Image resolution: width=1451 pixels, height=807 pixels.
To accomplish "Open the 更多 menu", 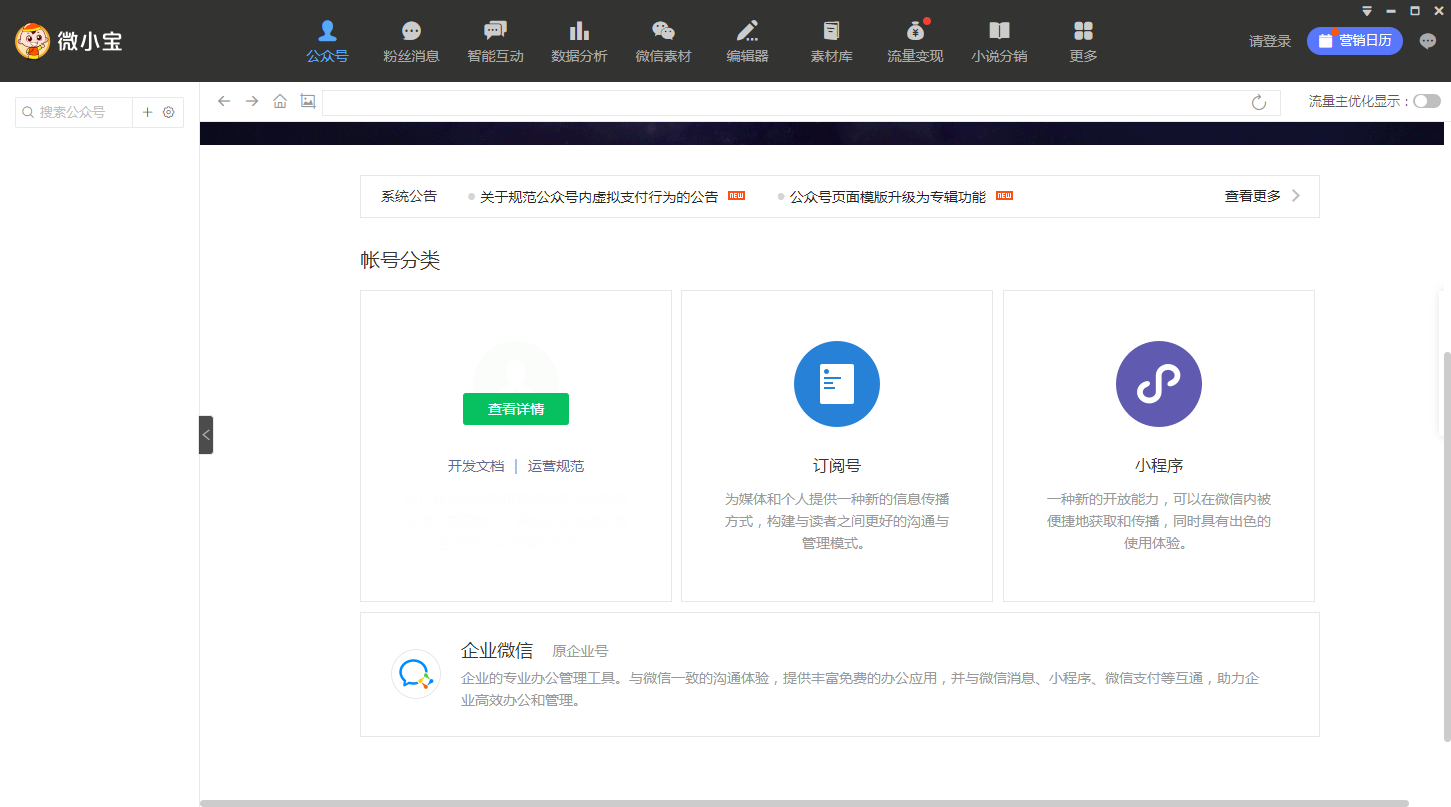I will 1083,42.
